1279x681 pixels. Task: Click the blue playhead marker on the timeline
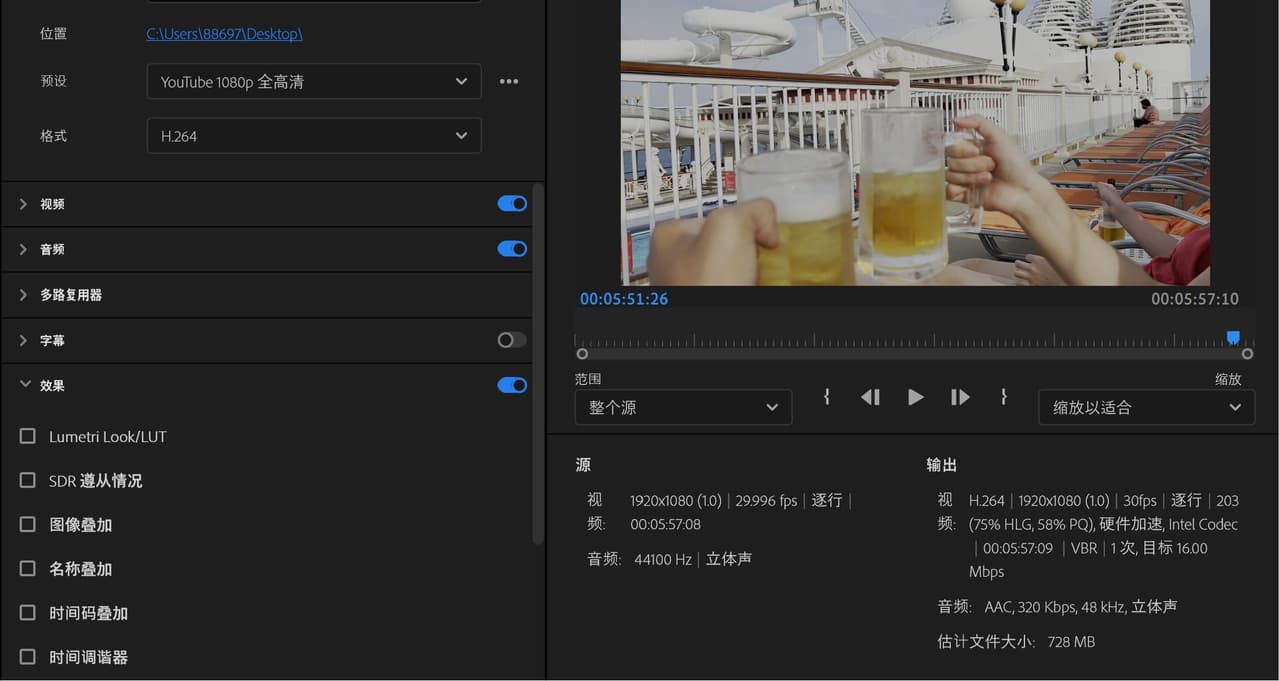pyautogui.click(x=1232, y=336)
